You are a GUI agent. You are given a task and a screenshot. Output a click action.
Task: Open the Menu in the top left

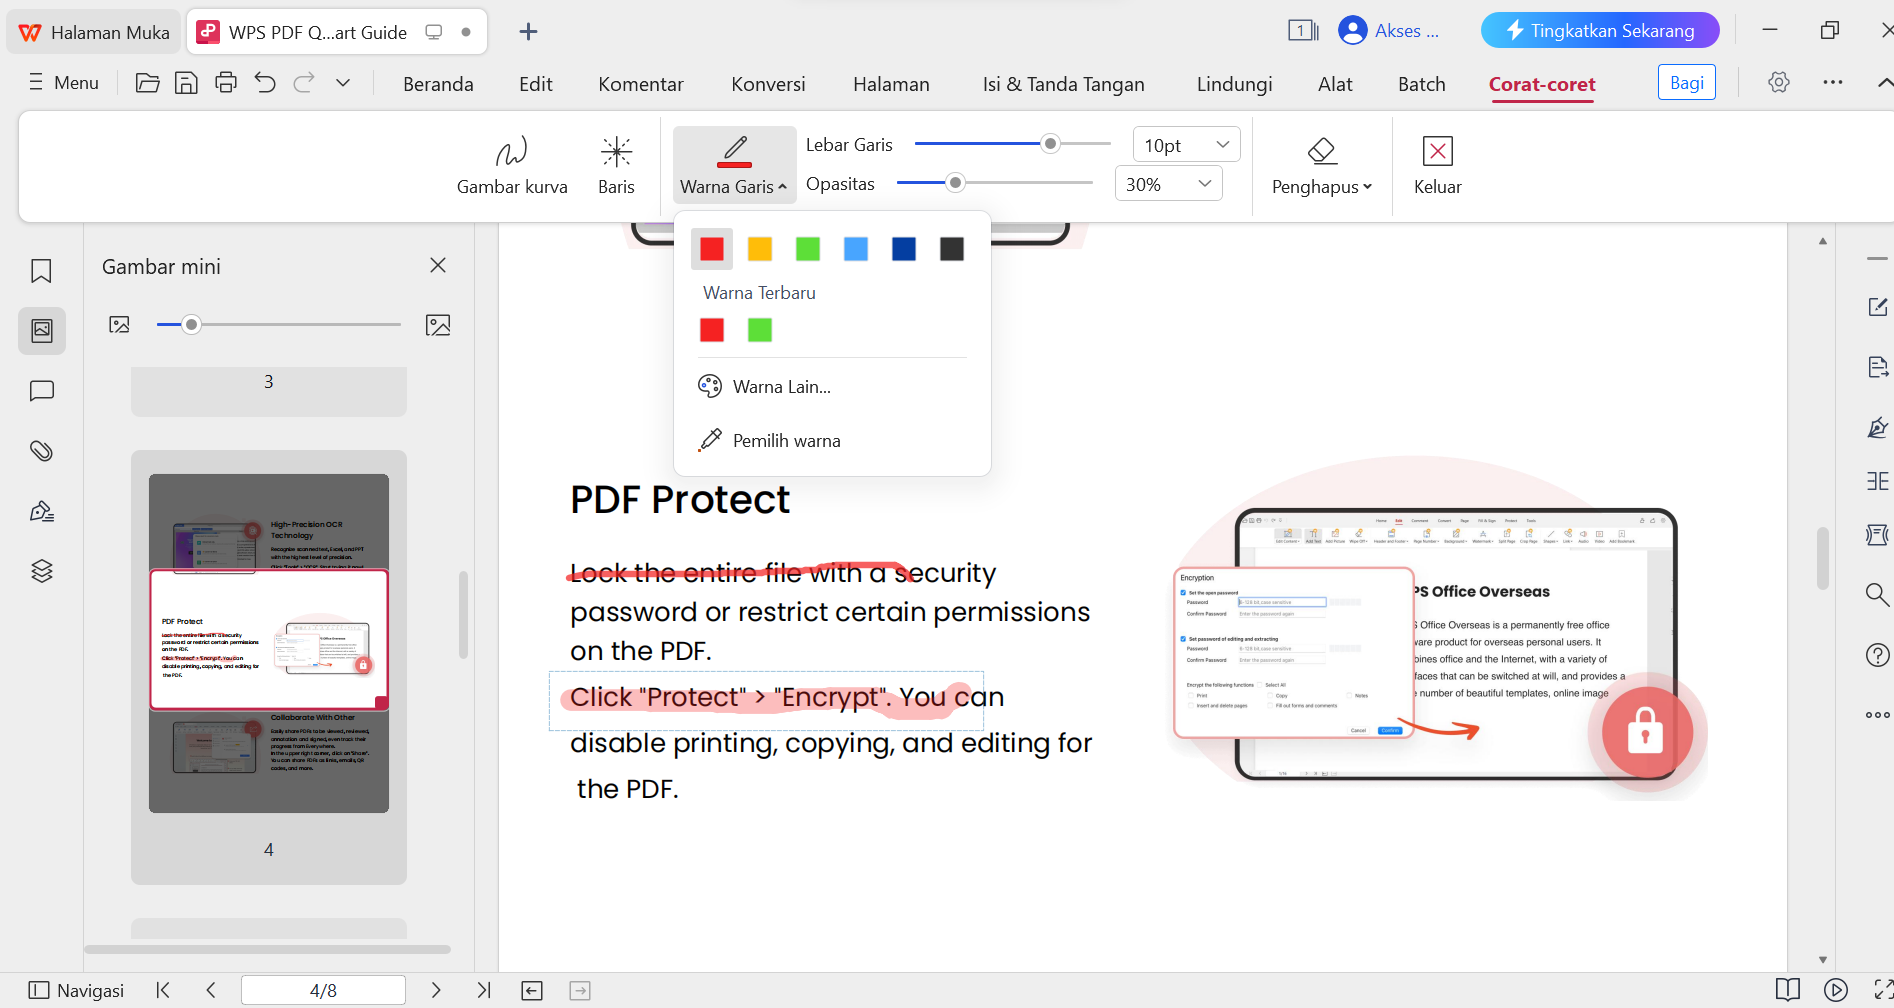click(63, 82)
